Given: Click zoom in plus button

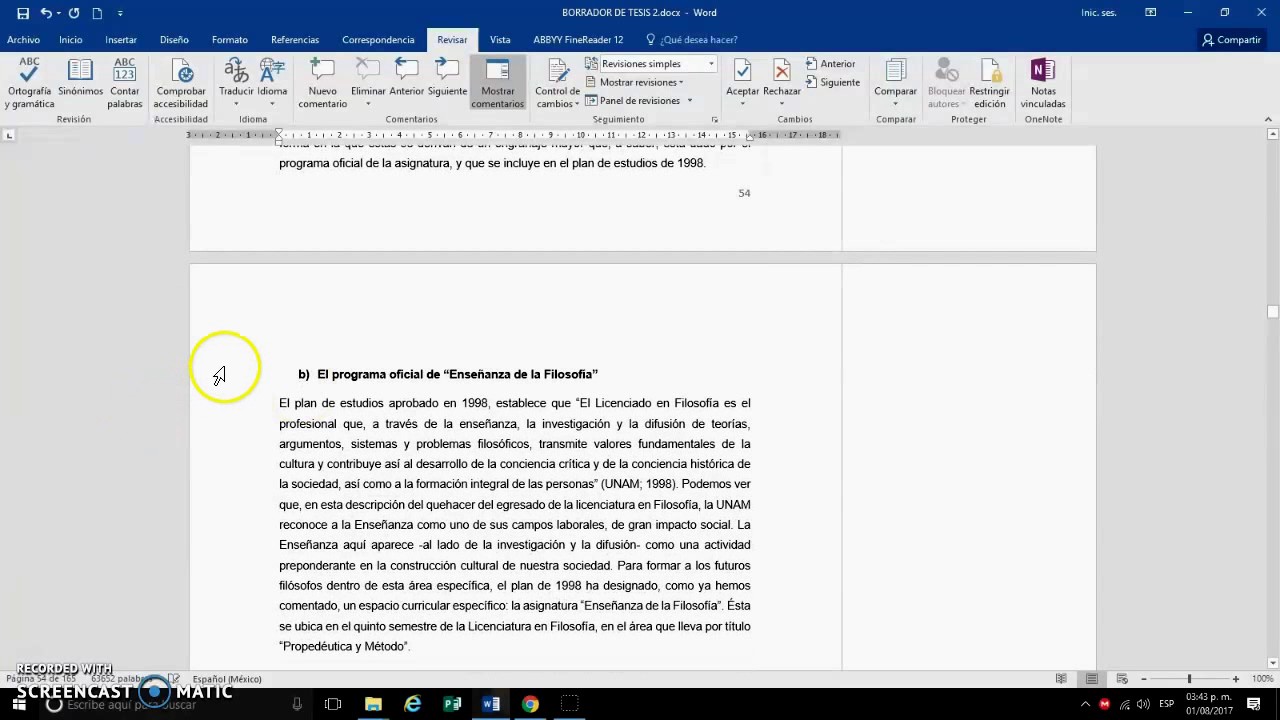Looking at the screenshot, I should click(x=1235, y=679).
